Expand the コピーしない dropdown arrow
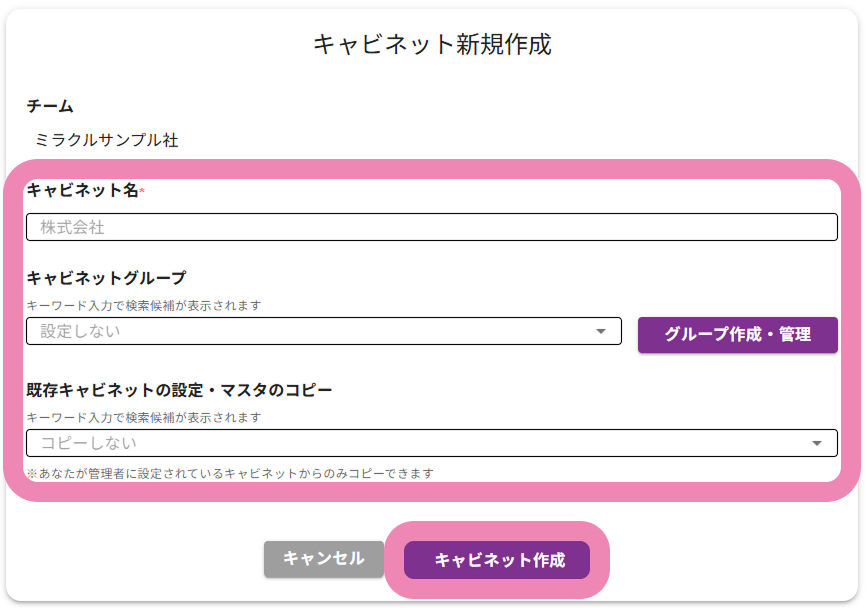 [817, 443]
